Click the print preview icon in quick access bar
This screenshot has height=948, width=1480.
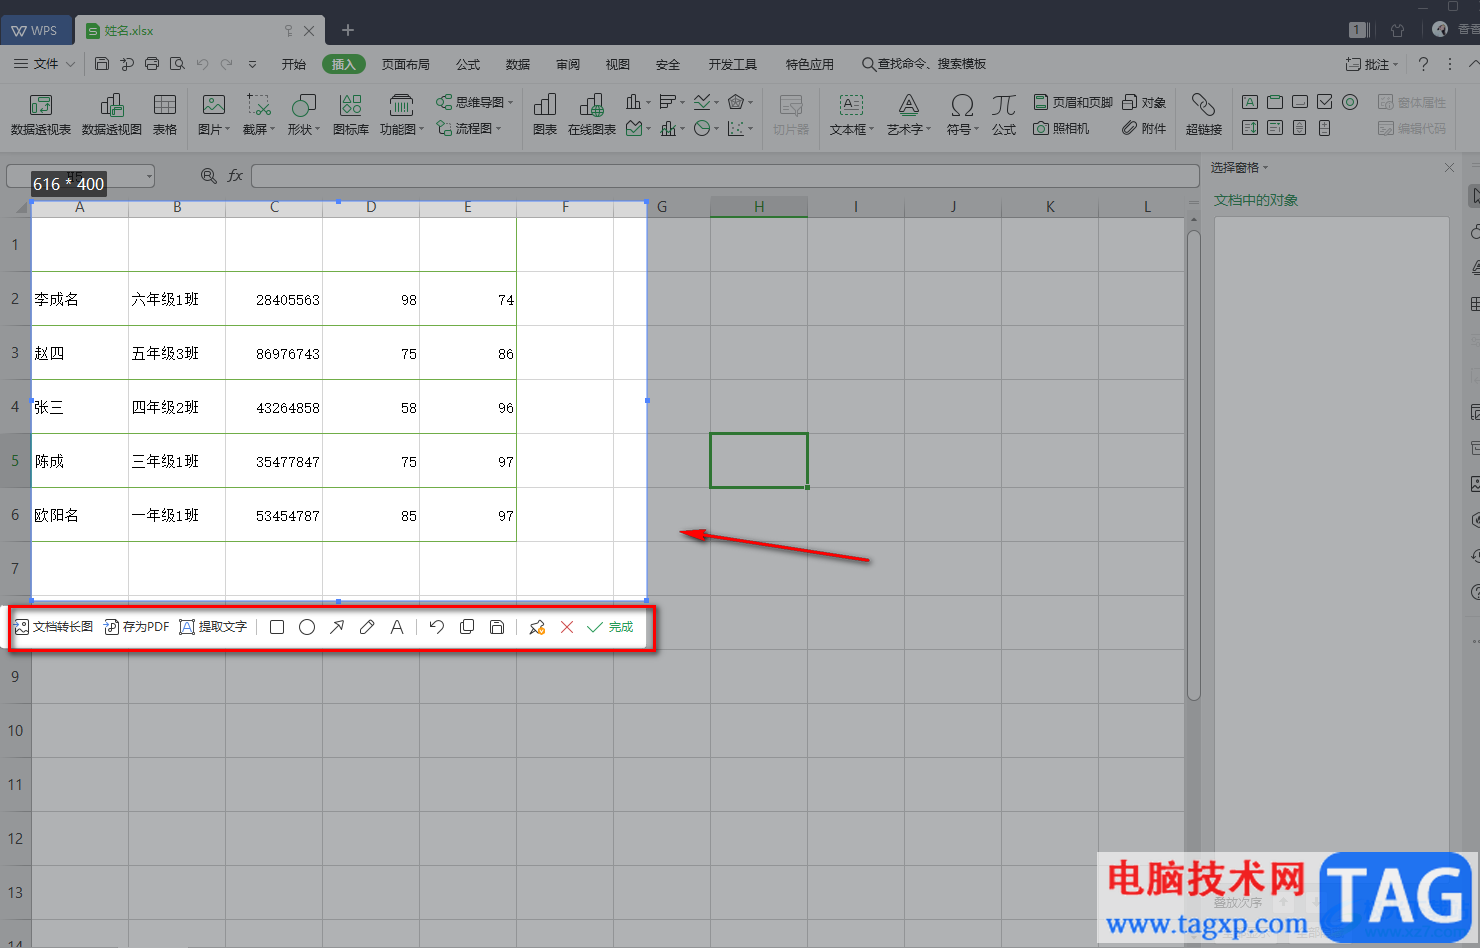click(x=177, y=64)
